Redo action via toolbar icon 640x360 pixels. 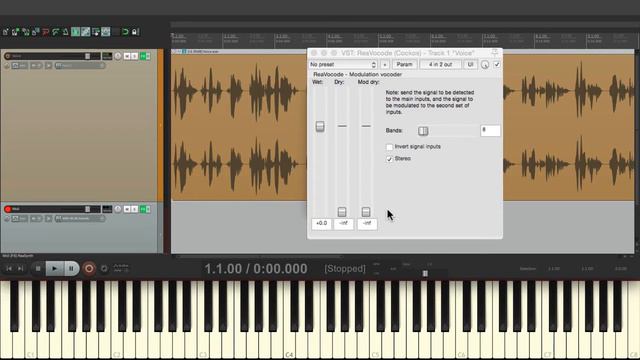point(56,32)
